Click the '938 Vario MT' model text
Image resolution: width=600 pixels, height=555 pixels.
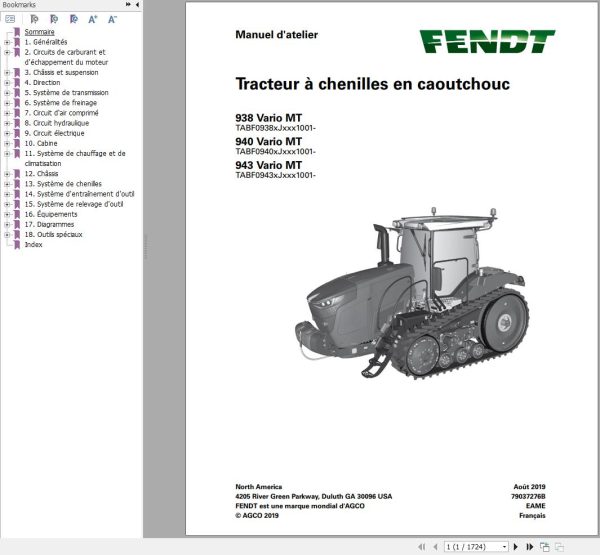pyautogui.click(x=269, y=118)
